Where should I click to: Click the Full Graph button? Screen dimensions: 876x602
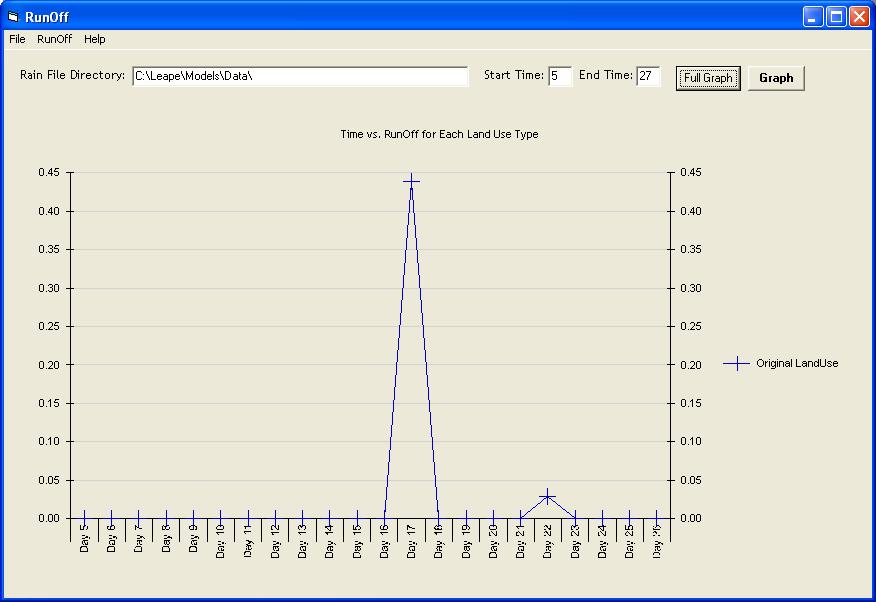click(708, 78)
